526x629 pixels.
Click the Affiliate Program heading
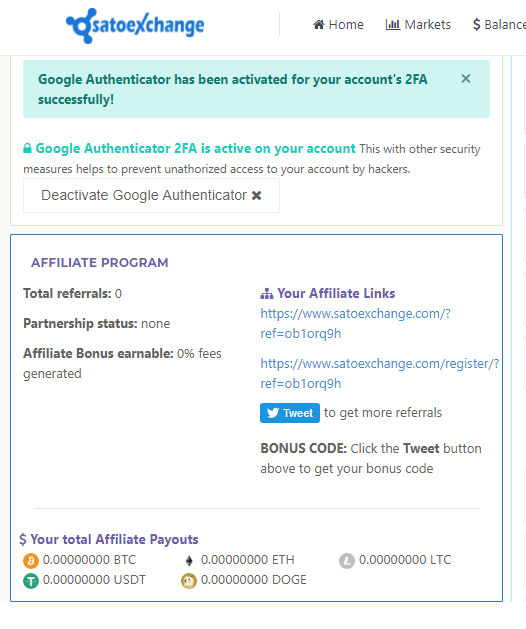[100, 262]
